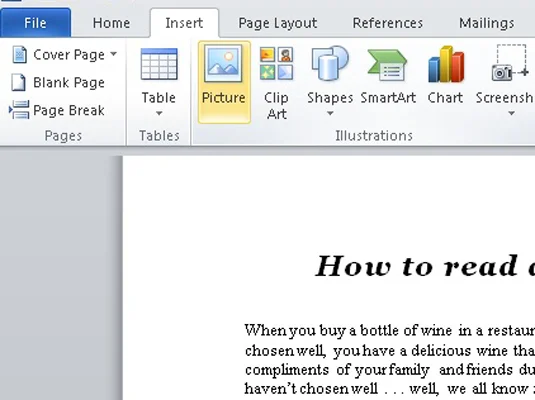Switch to the Page Layout tab

click(278, 23)
